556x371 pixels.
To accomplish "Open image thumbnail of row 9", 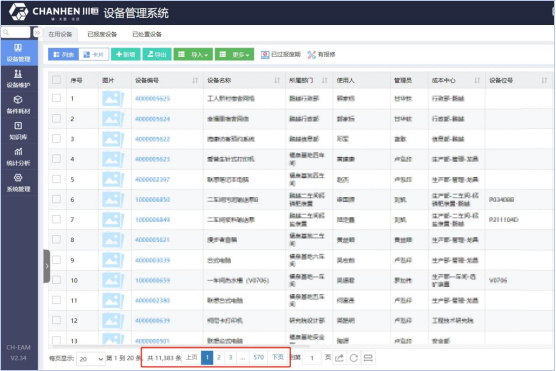I will tap(113, 260).
